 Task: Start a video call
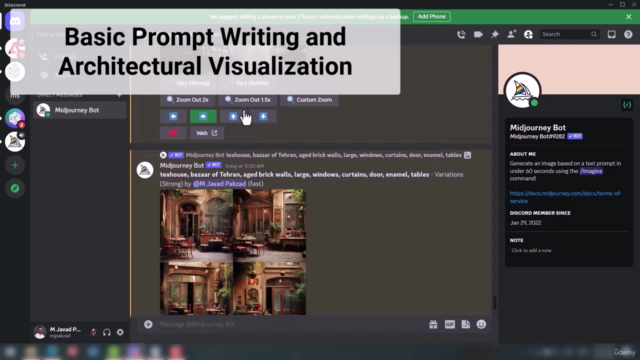click(478, 34)
